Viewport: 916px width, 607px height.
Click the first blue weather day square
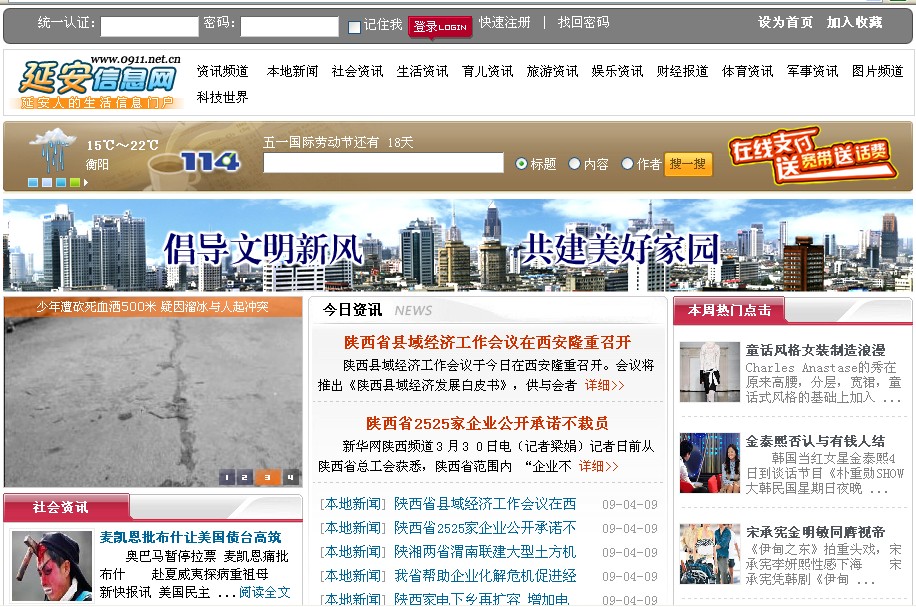point(33,182)
